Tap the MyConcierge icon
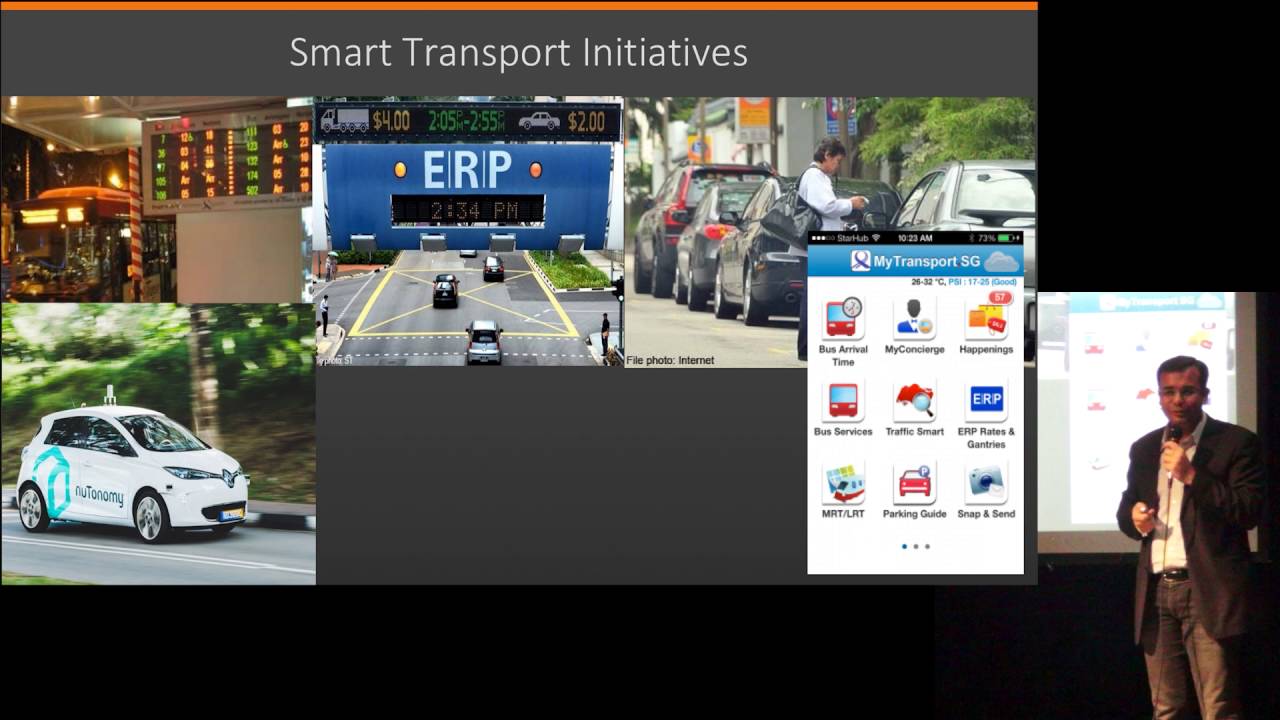Image resolution: width=1280 pixels, height=720 pixels. tap(914, 318)
